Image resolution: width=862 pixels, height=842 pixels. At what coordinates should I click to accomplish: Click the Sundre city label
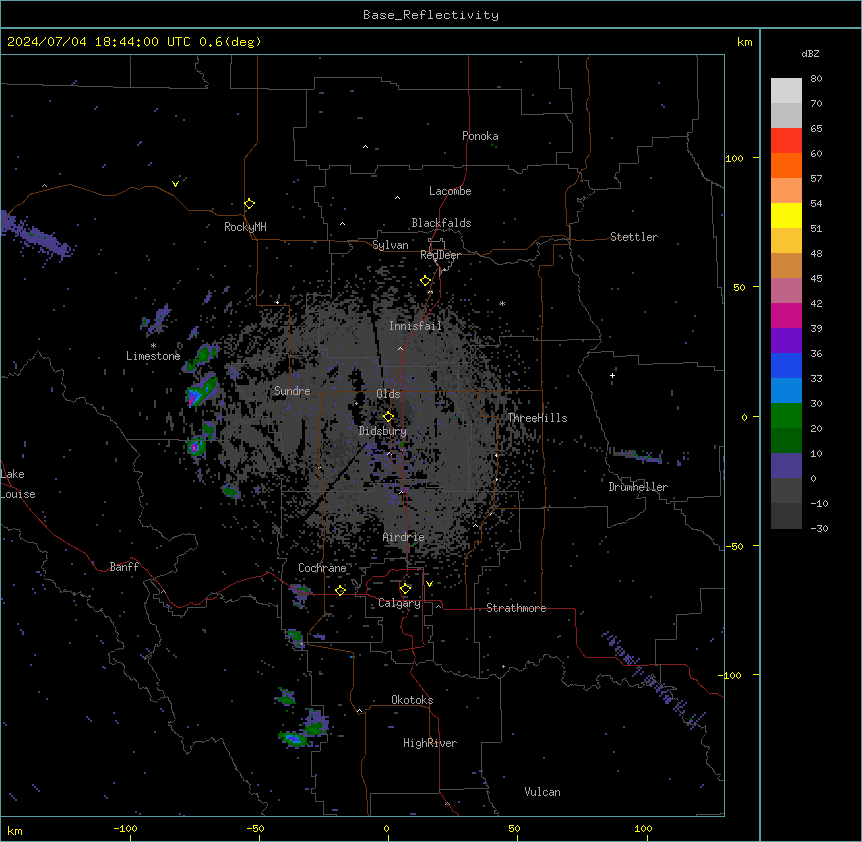pos(292,391)
